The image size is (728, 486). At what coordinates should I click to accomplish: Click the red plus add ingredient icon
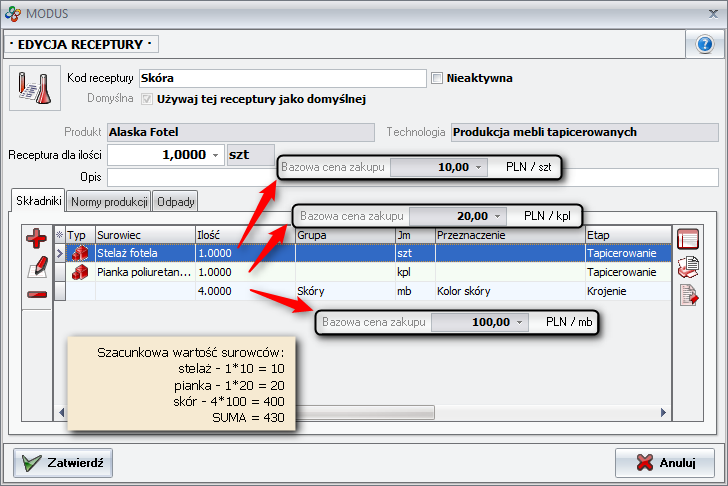coord(37,238)
